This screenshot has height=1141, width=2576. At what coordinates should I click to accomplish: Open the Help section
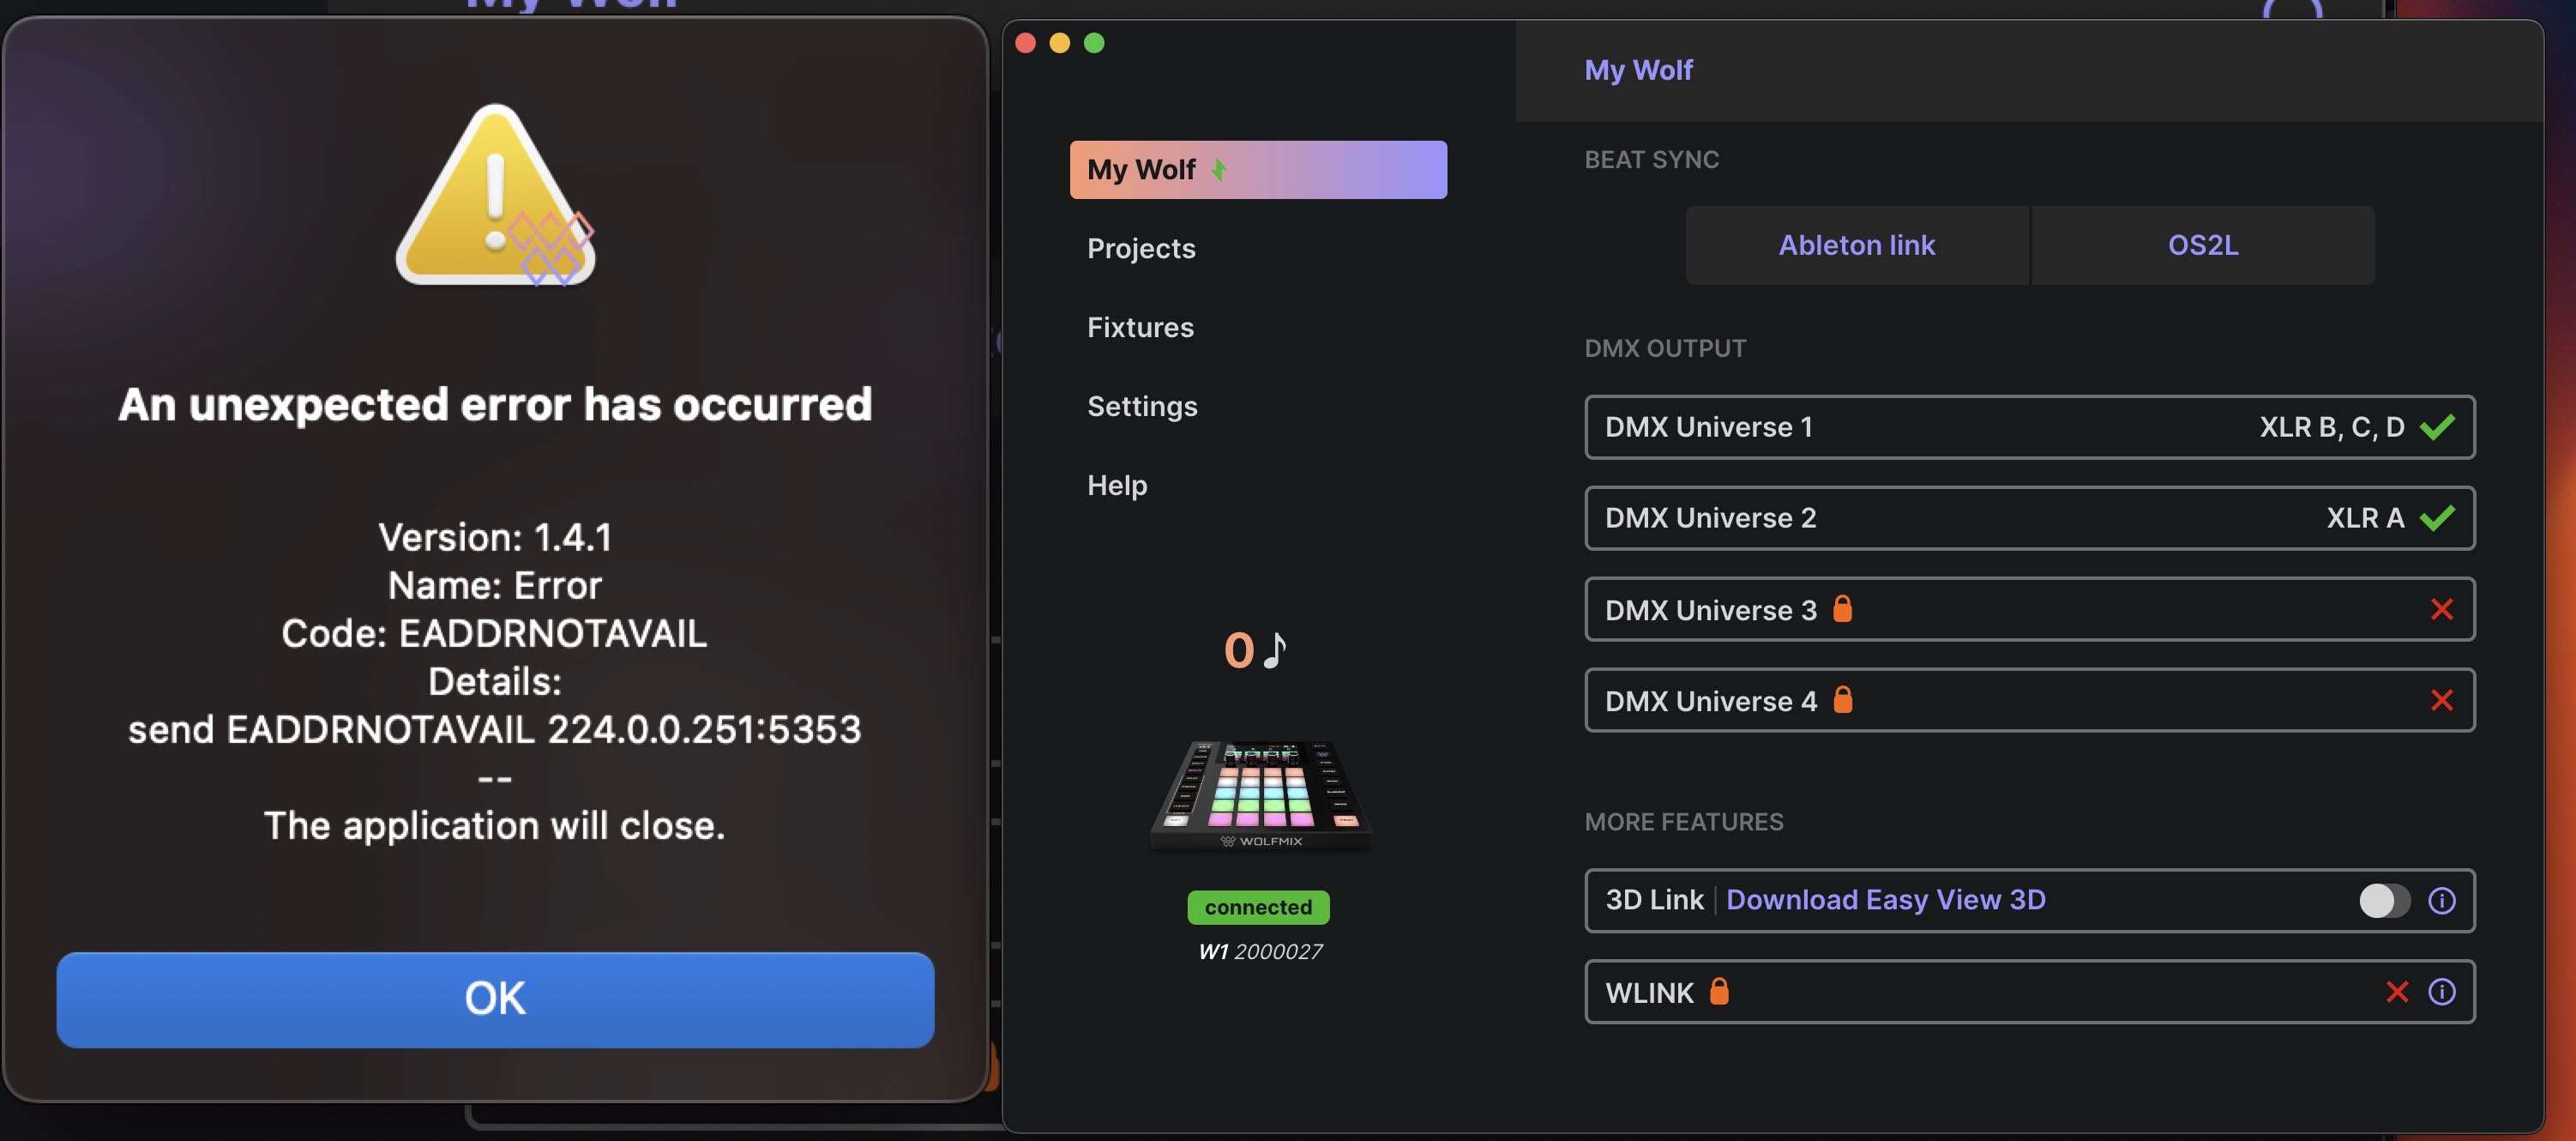(x=1117, y=485)
